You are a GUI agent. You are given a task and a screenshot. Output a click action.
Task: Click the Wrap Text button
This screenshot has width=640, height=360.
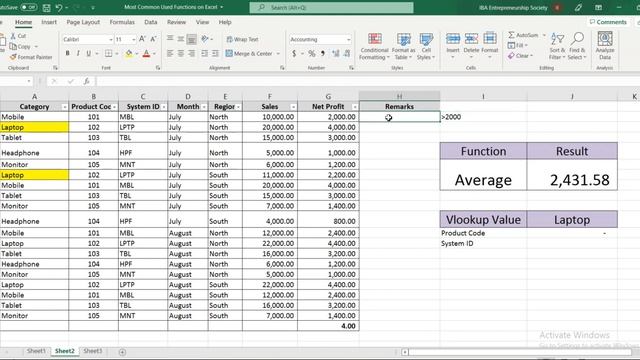(x=242, y=39)
